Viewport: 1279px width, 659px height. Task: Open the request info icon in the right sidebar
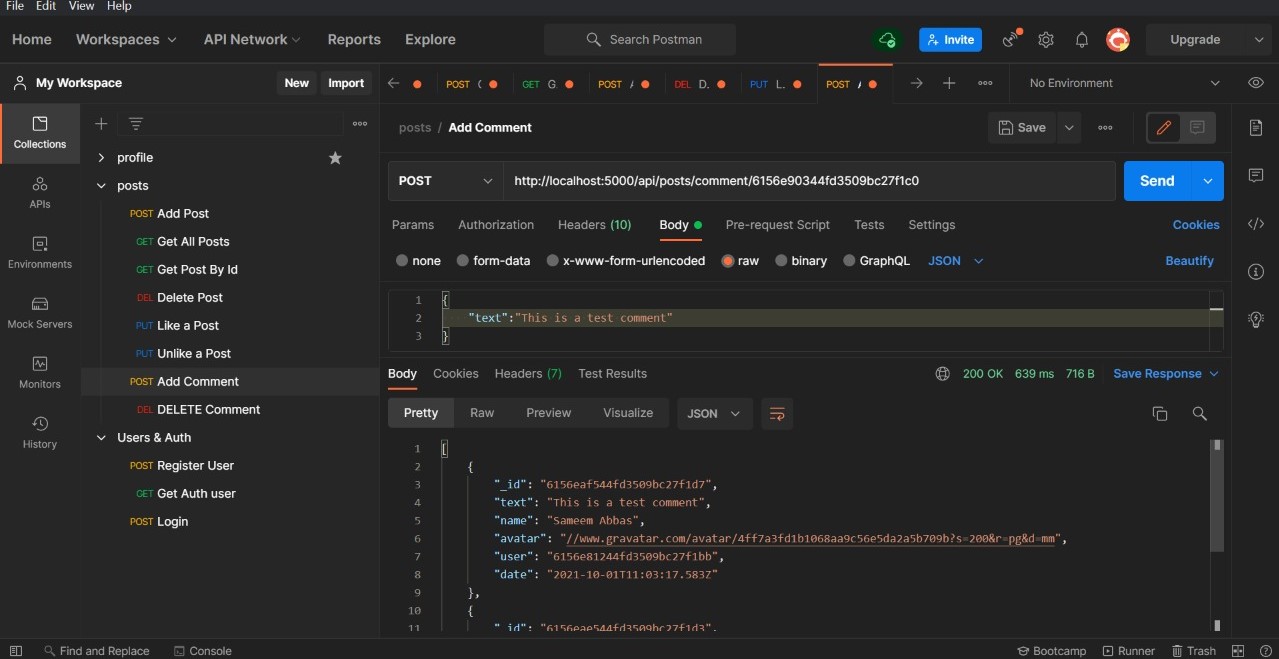(1256, 271)
